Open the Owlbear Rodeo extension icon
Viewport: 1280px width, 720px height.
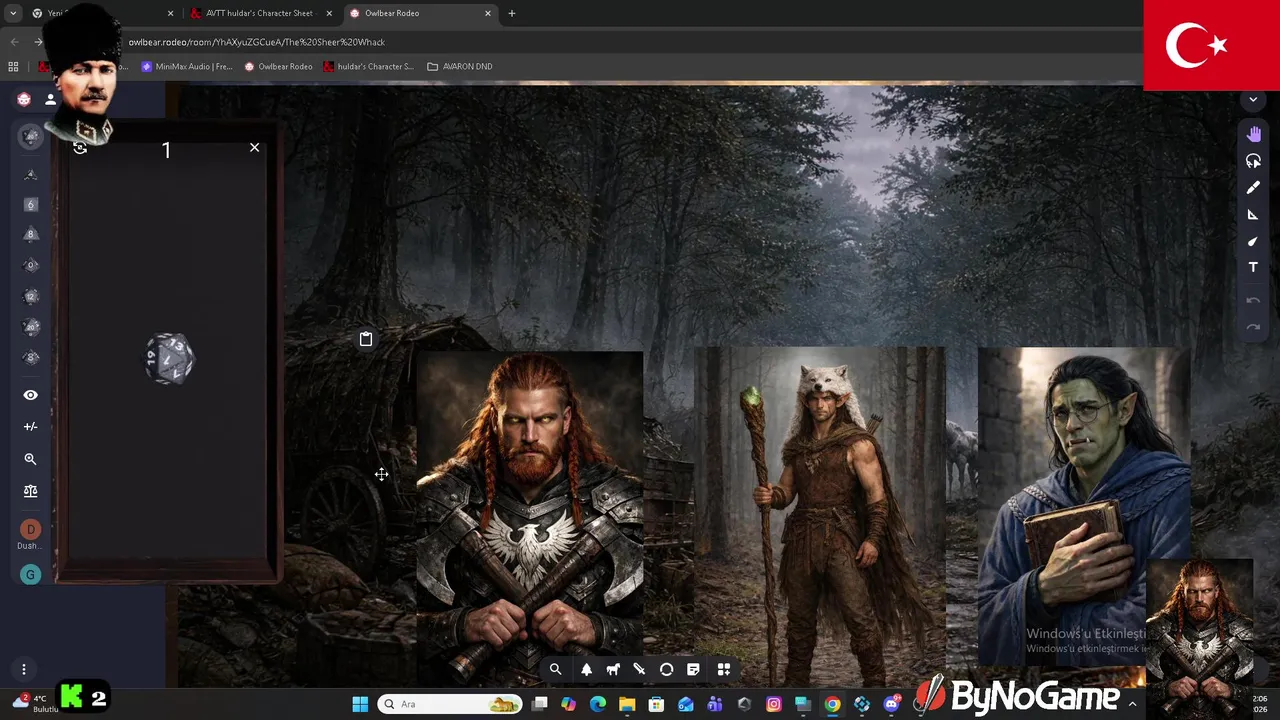point(24,99)
